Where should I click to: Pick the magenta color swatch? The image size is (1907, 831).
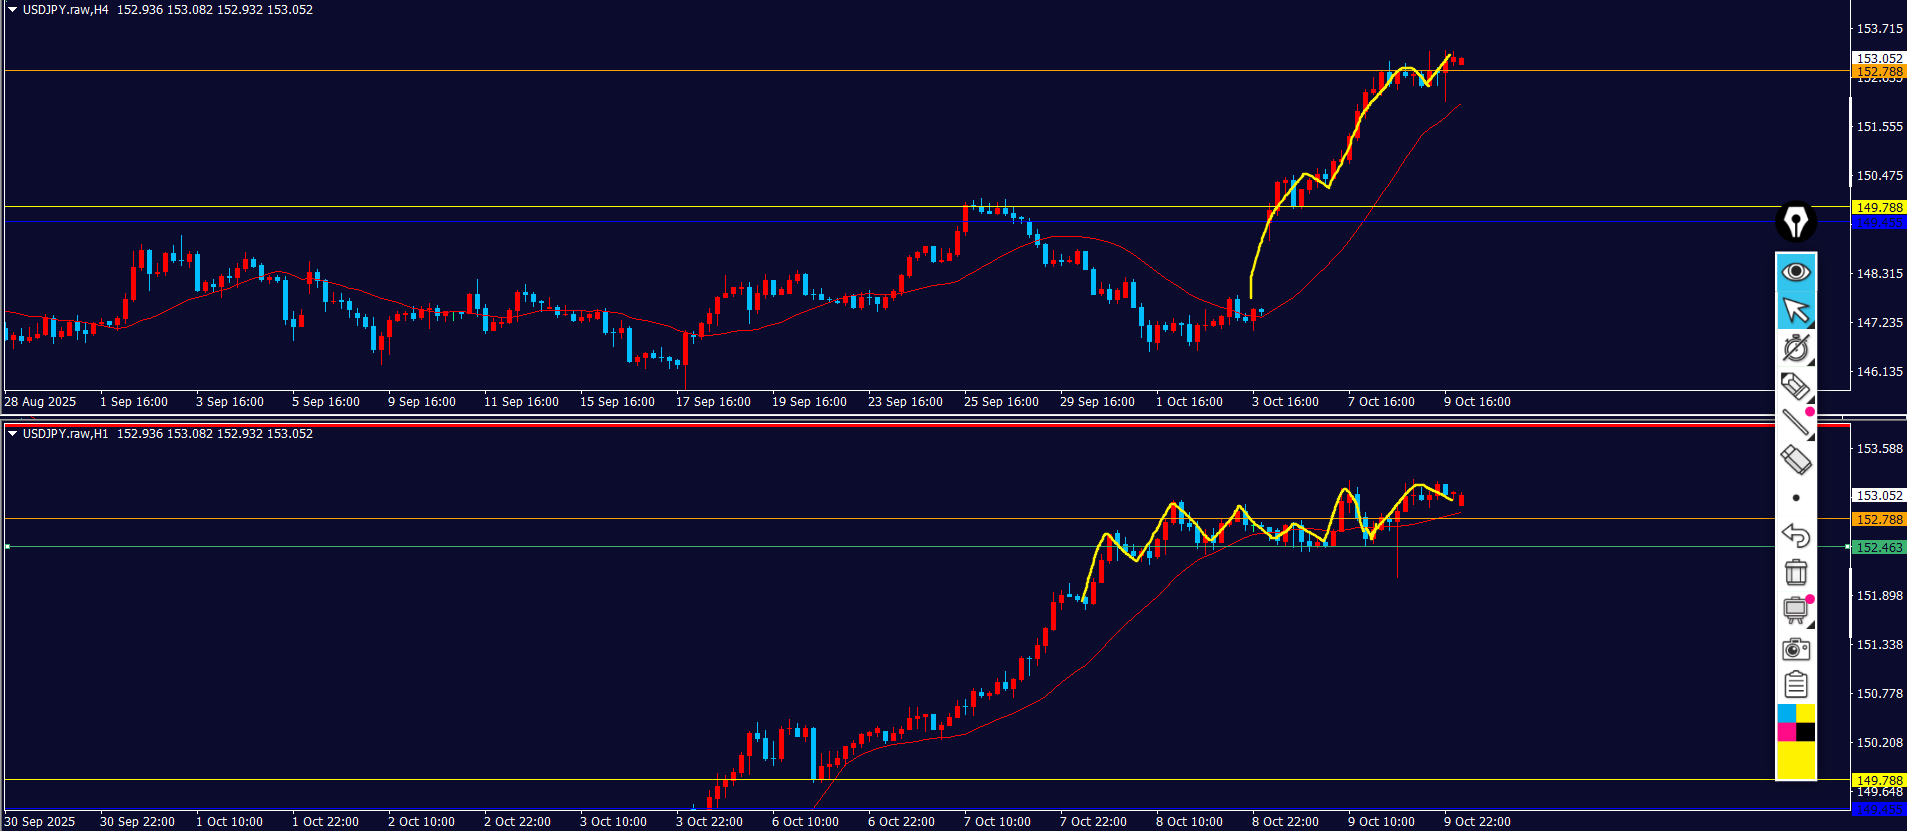point(1786,732)
